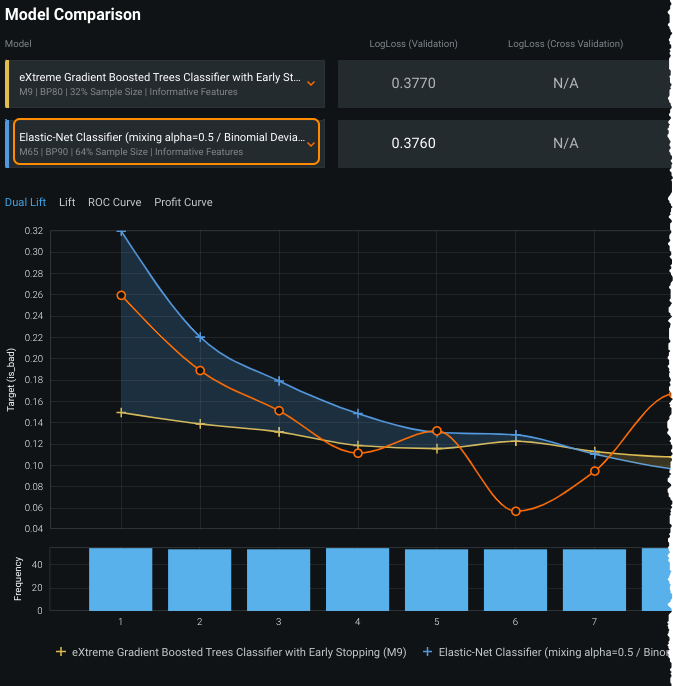
Task: Open the Profit Curve tab
Action: 183,202
